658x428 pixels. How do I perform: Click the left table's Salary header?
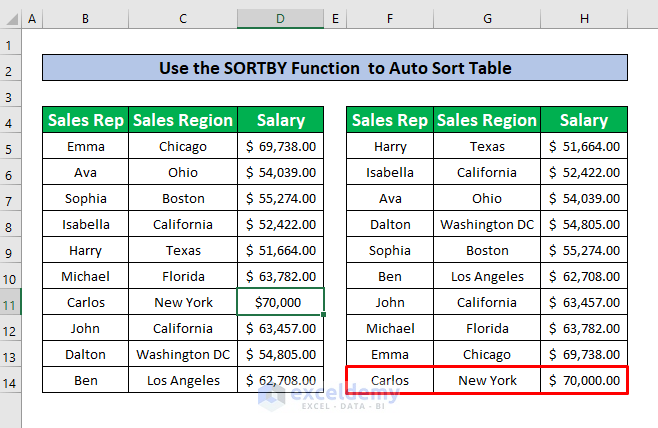point(280,120)
